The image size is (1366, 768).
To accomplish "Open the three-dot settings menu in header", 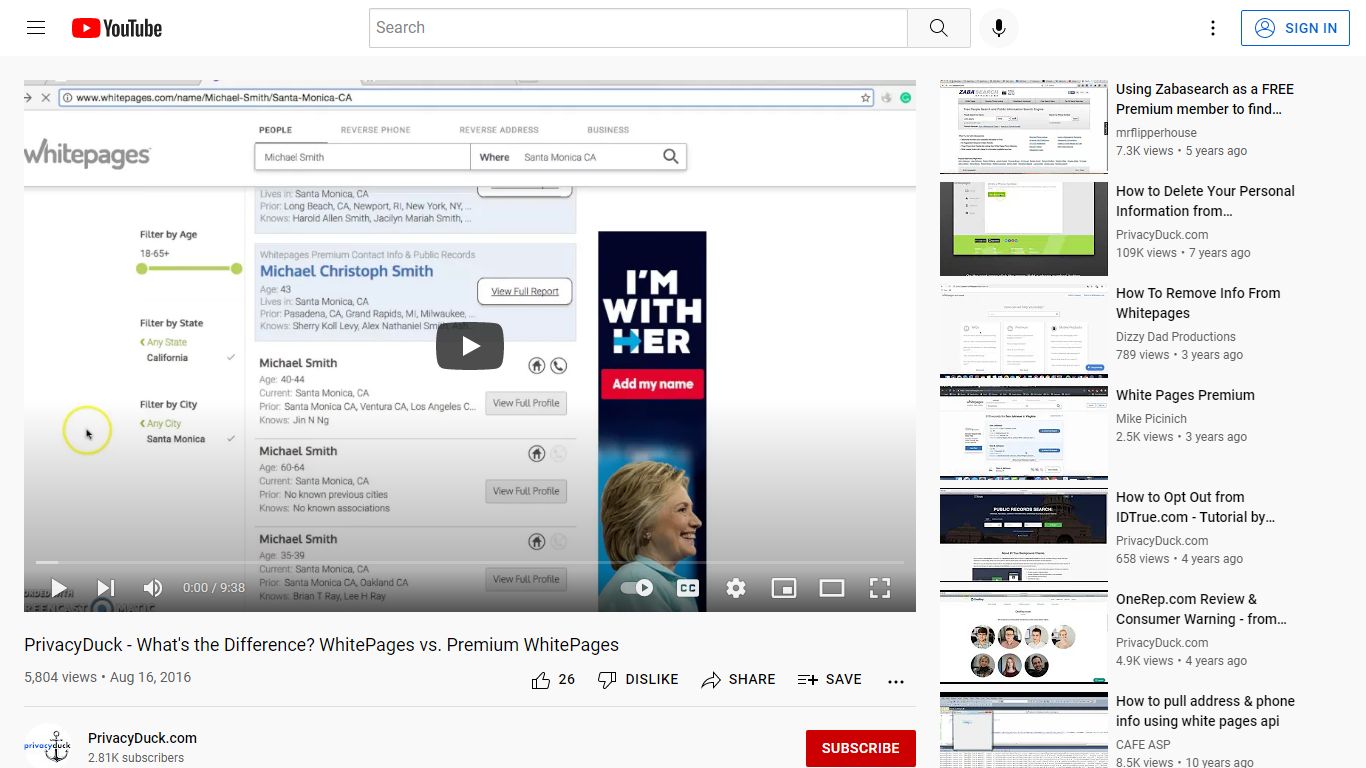I will (1212, 28).
